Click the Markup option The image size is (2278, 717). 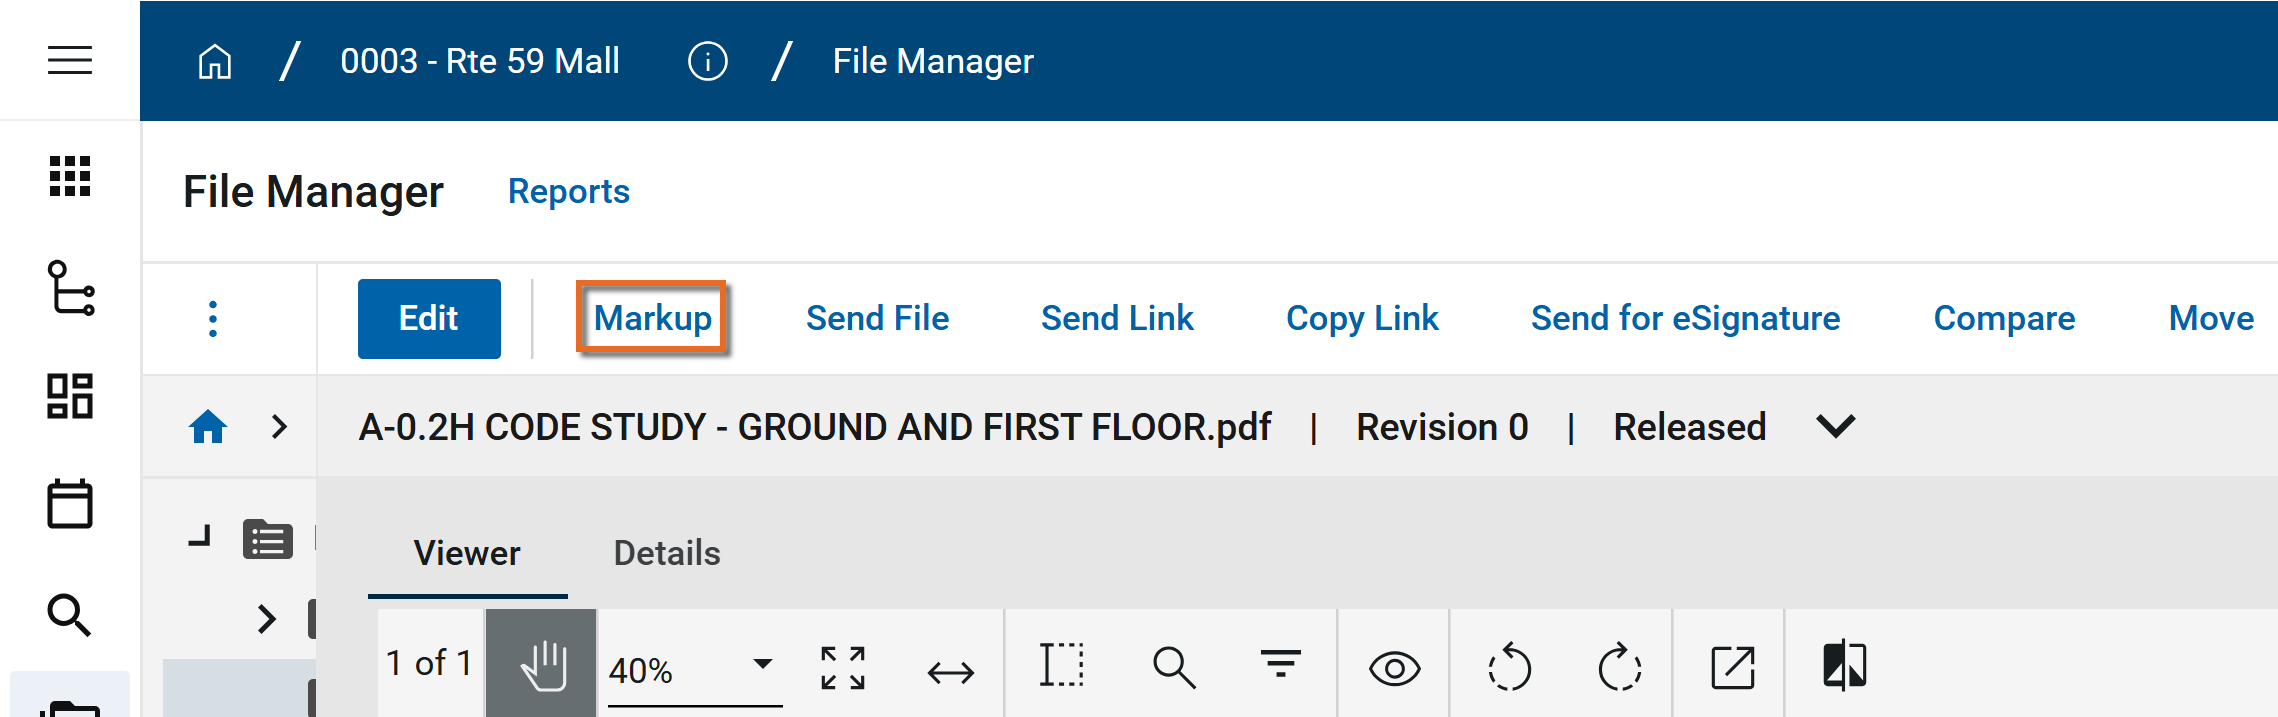652,318
